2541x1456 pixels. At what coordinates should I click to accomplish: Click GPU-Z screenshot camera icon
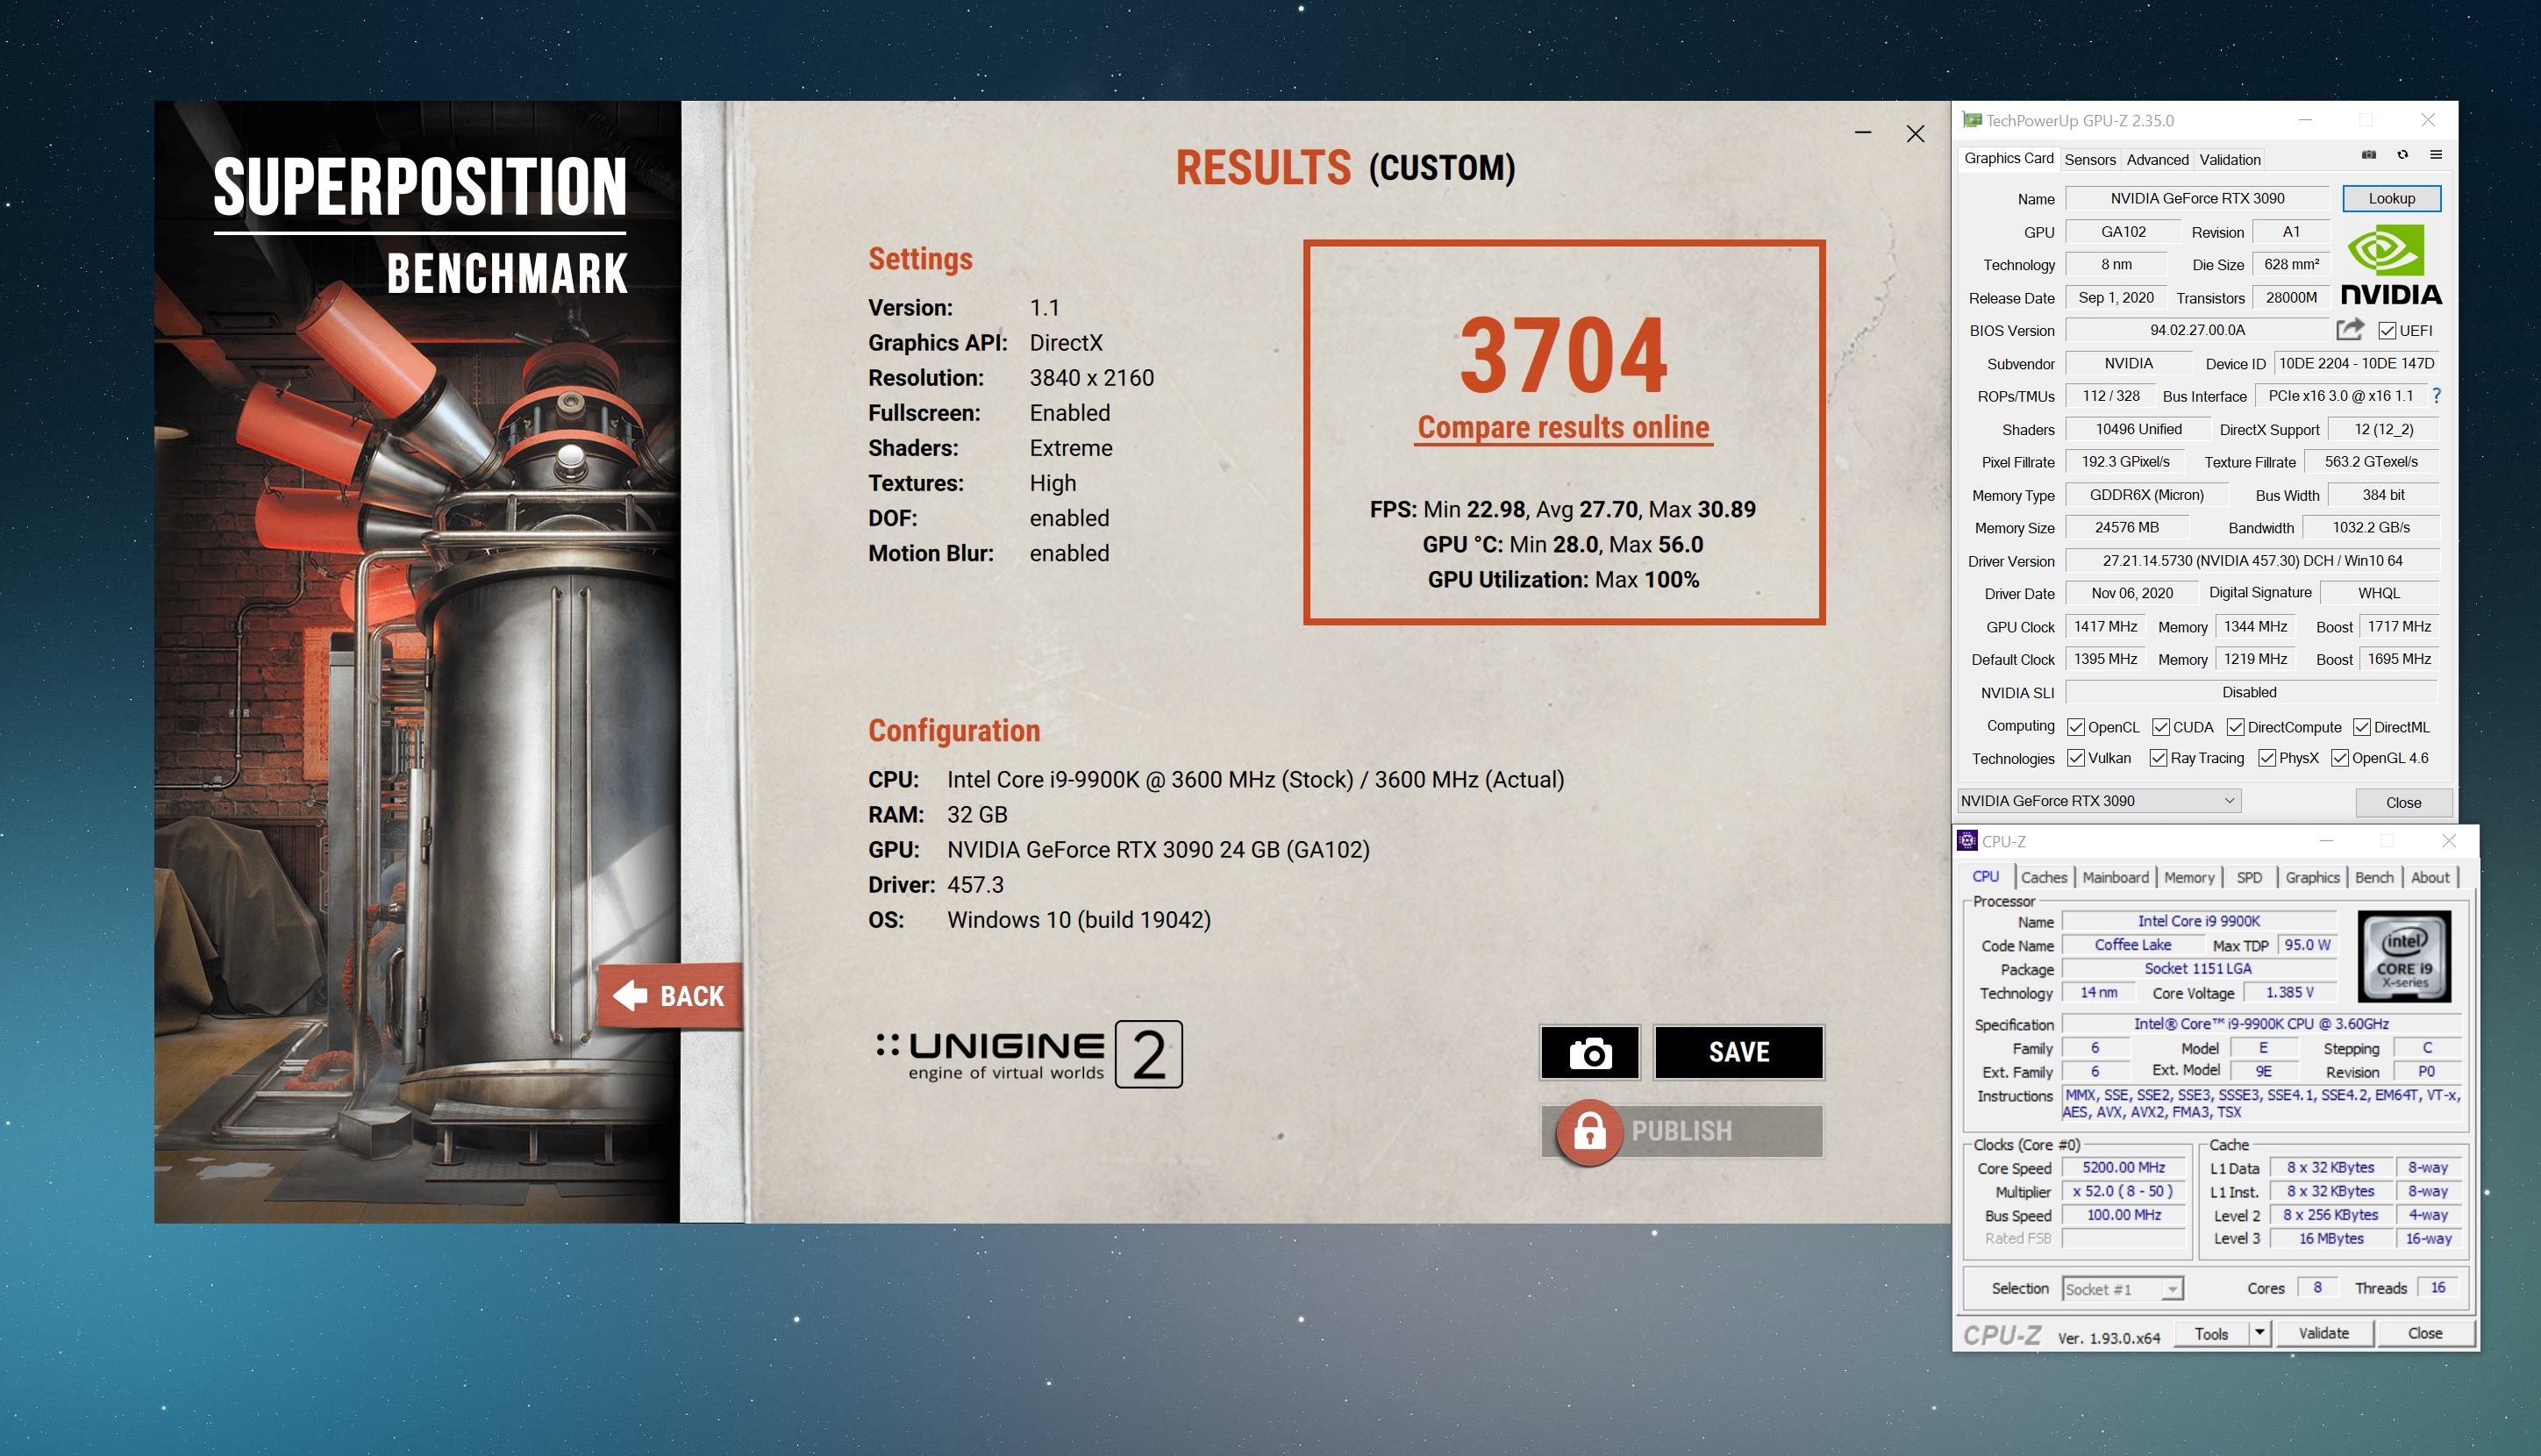click(x=2369, y=155)
